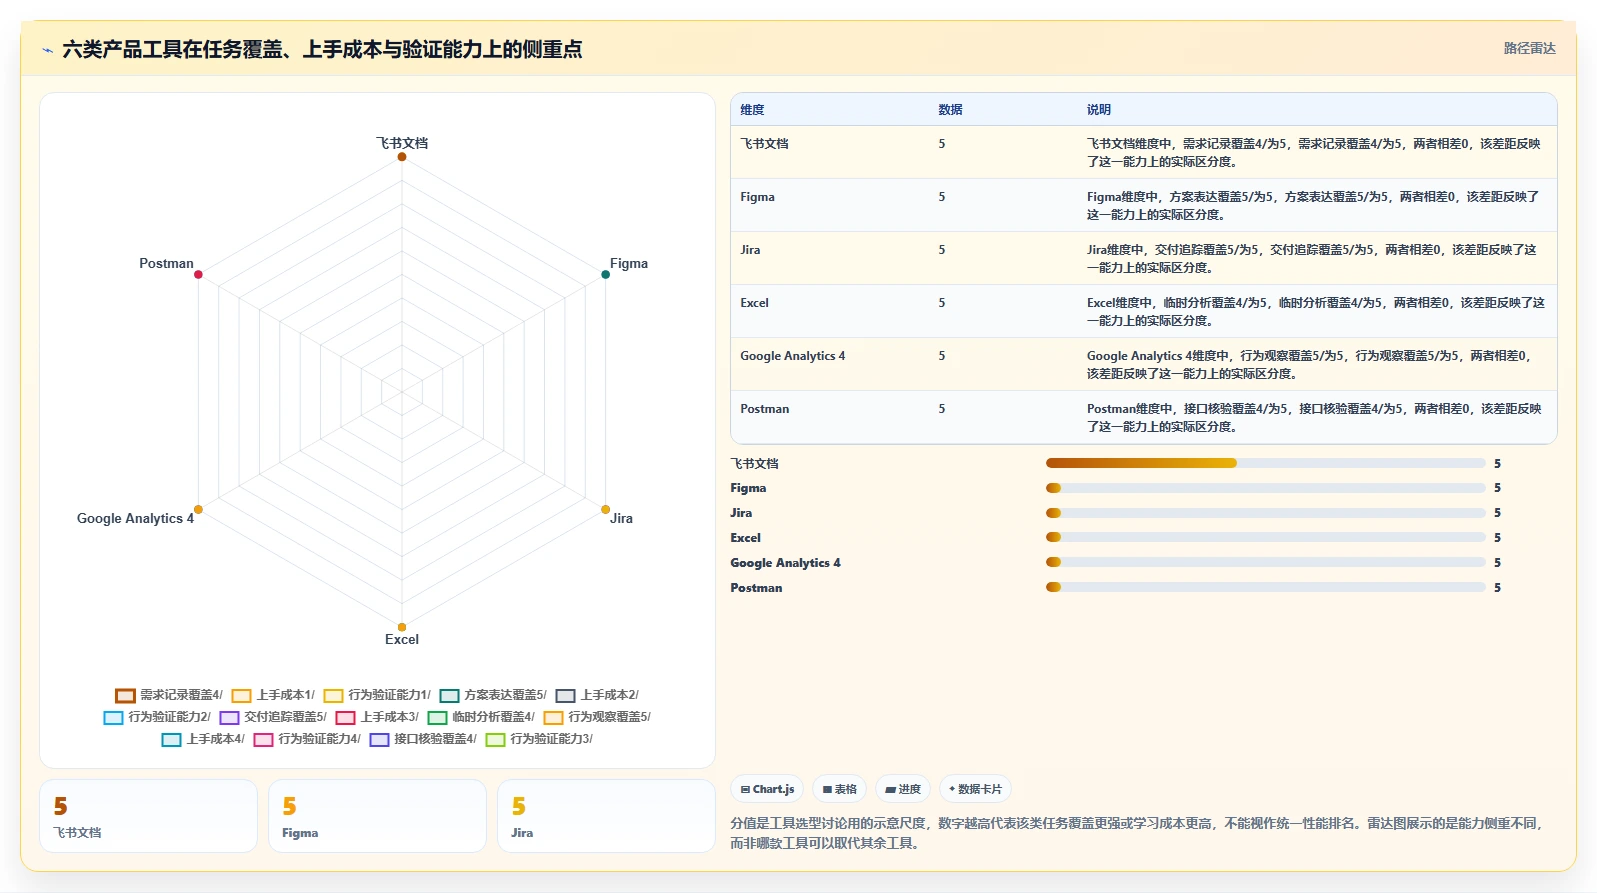Click the Postman axis label on radar
Viewport: 1597px width, 893px height.
pyautogui.click(x=166, y=264)
